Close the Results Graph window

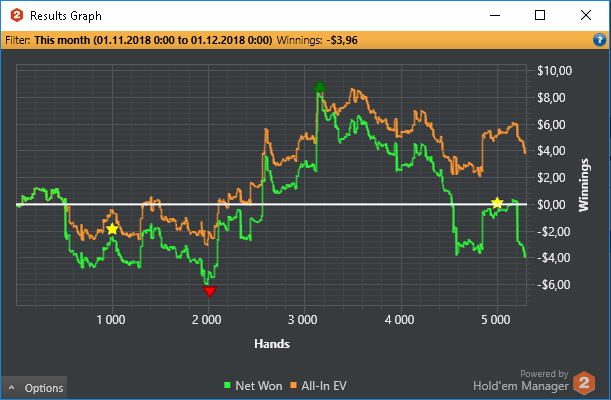(586, 16)
